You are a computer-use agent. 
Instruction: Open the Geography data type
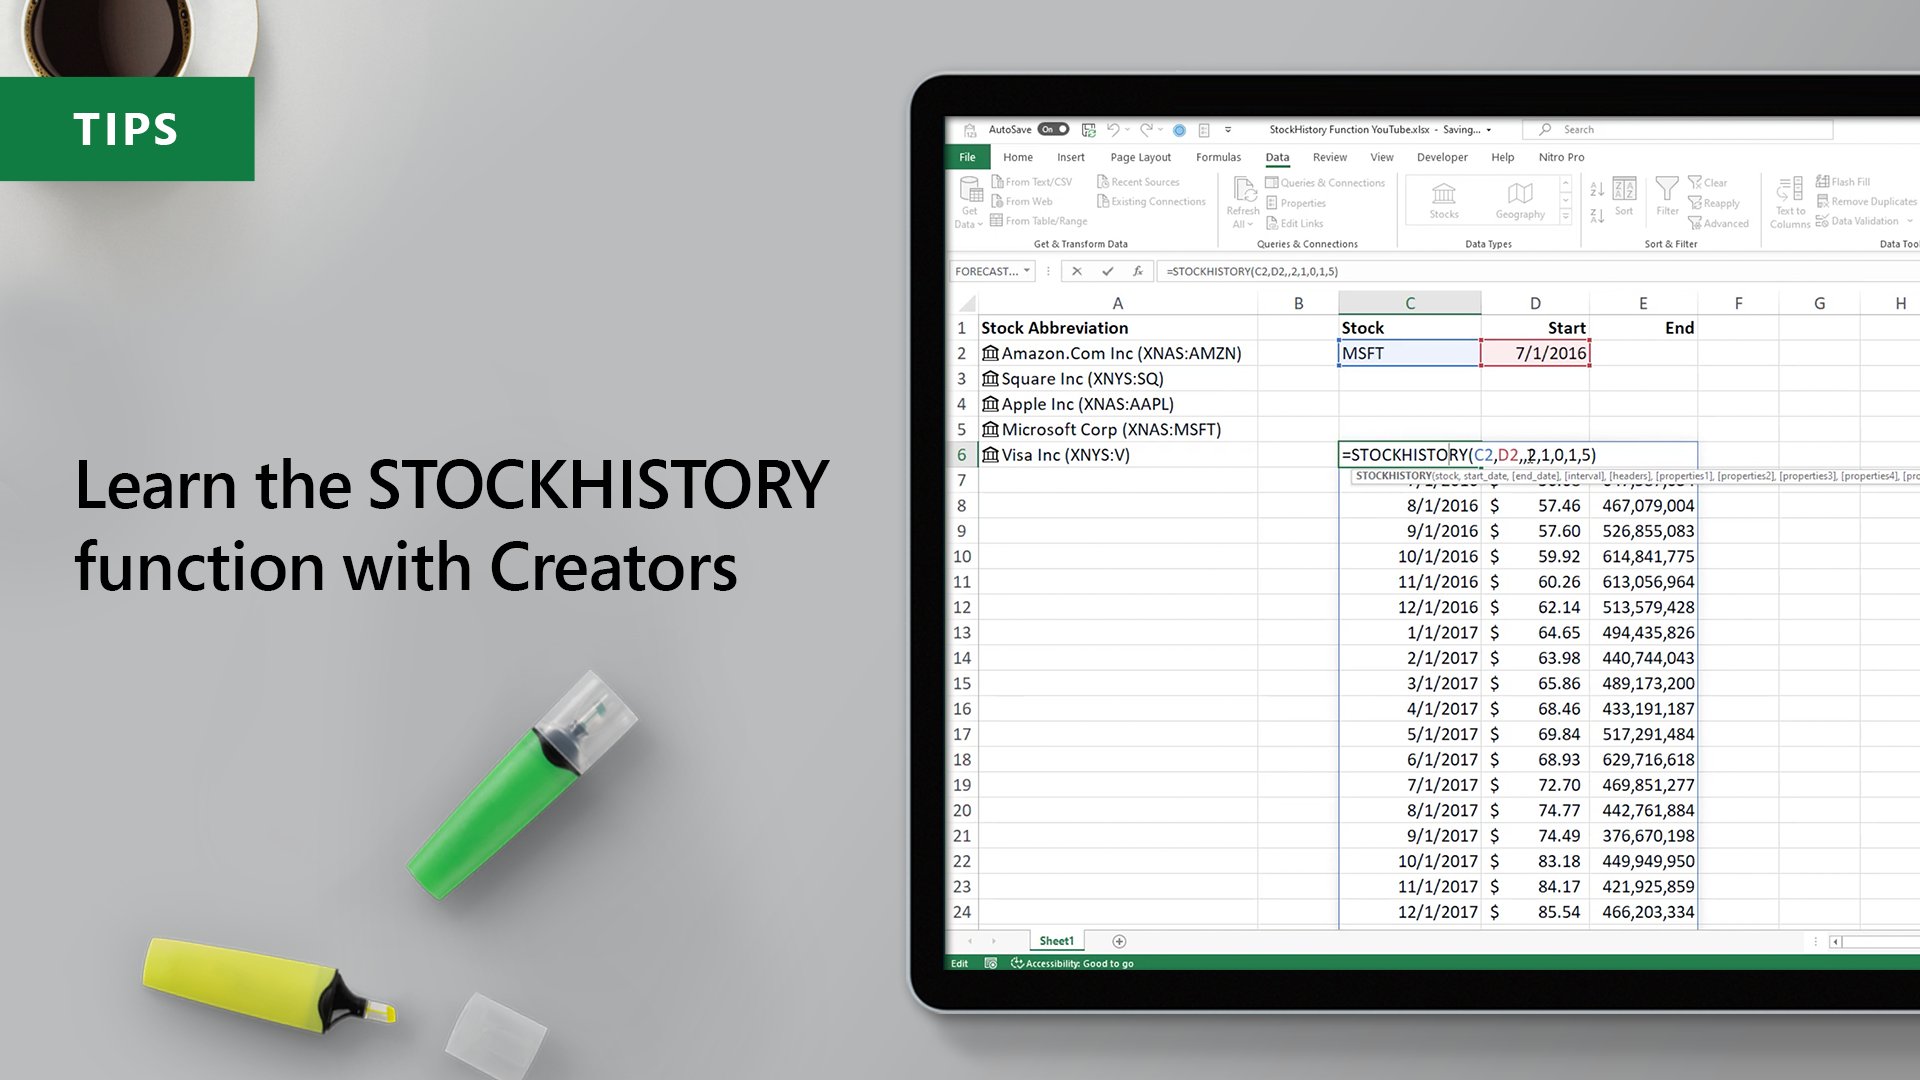pos(1519,198)
